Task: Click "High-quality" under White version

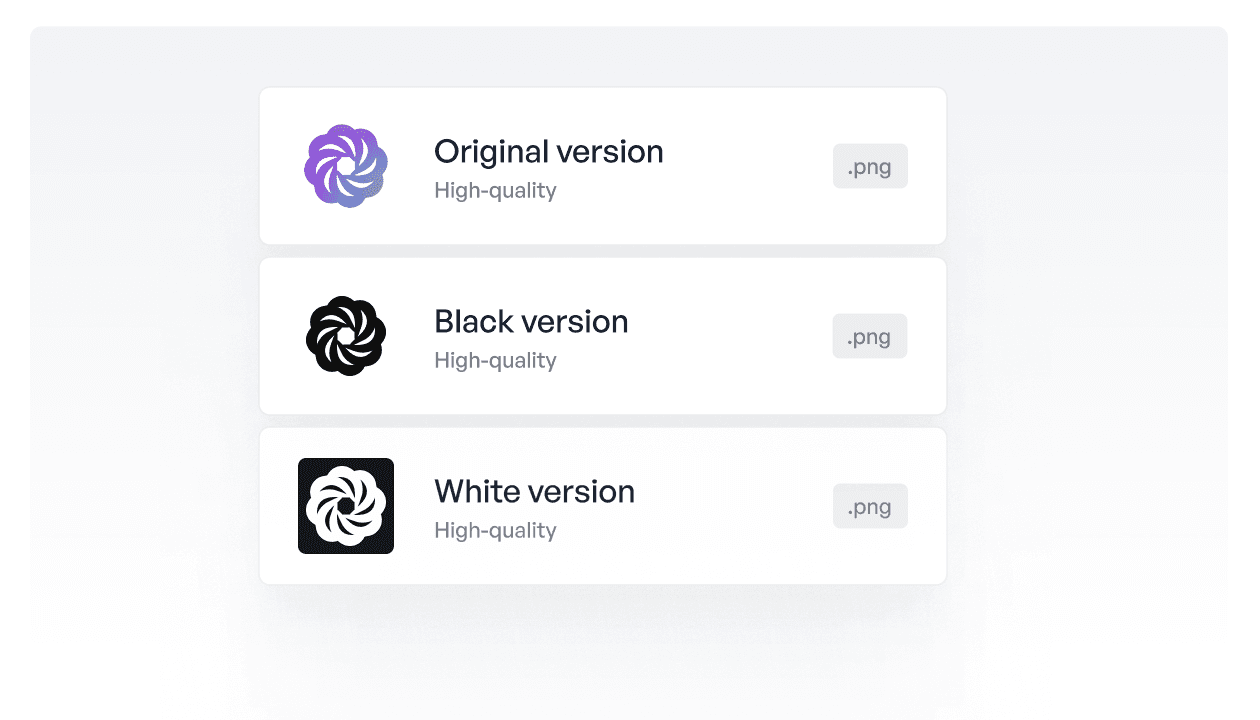Action: click(x=495, y=531)
